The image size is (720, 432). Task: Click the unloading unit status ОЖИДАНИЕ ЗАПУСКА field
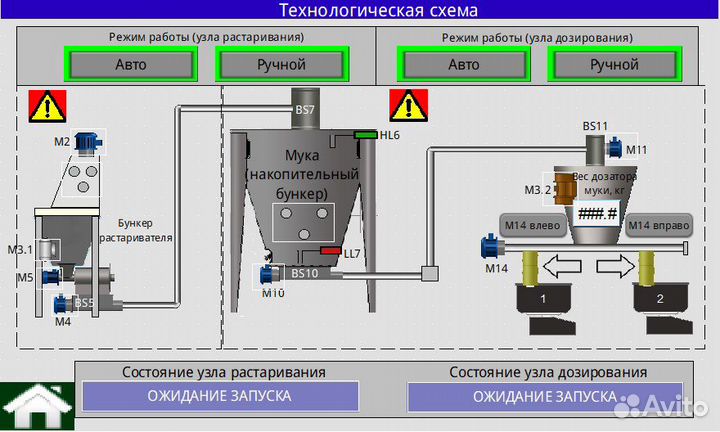click(x=220, y=396)
